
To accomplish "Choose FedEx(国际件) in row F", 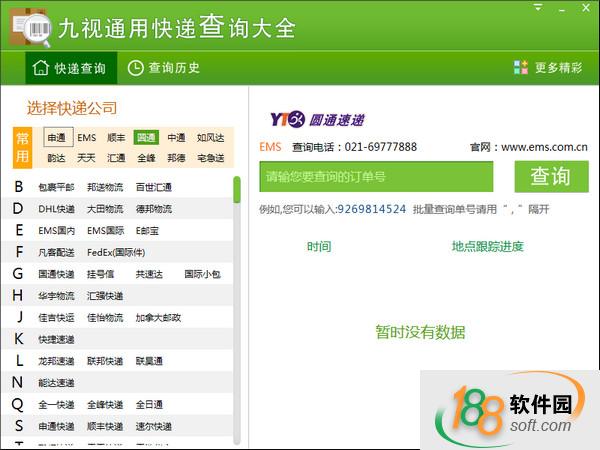I will pyautogui.click(x=116, y=253).
